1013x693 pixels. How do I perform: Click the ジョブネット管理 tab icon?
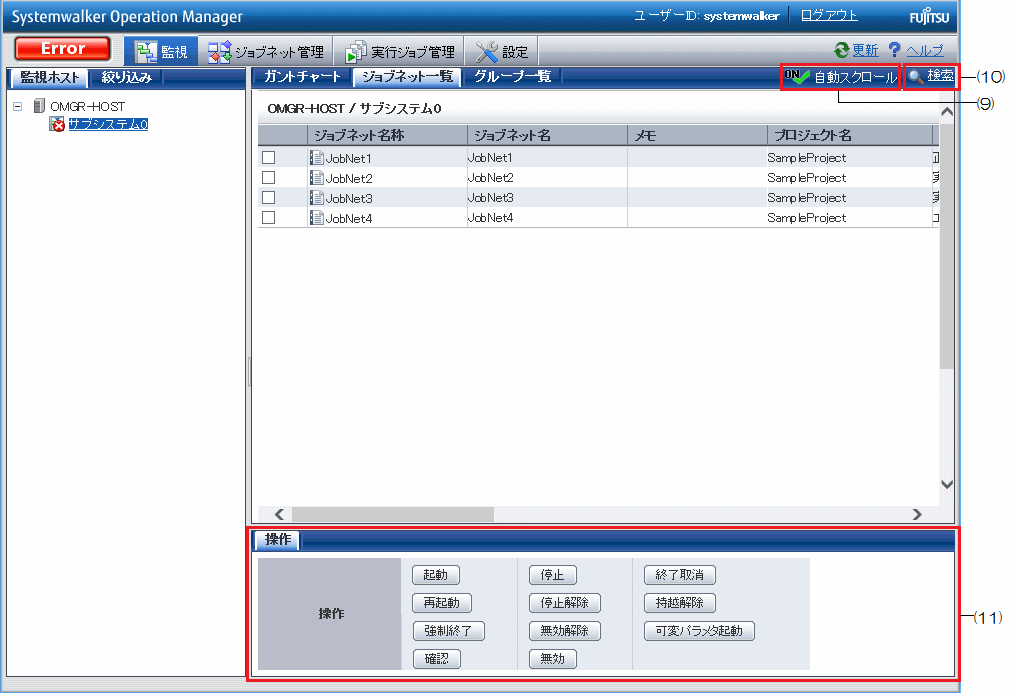pos(220,52)
